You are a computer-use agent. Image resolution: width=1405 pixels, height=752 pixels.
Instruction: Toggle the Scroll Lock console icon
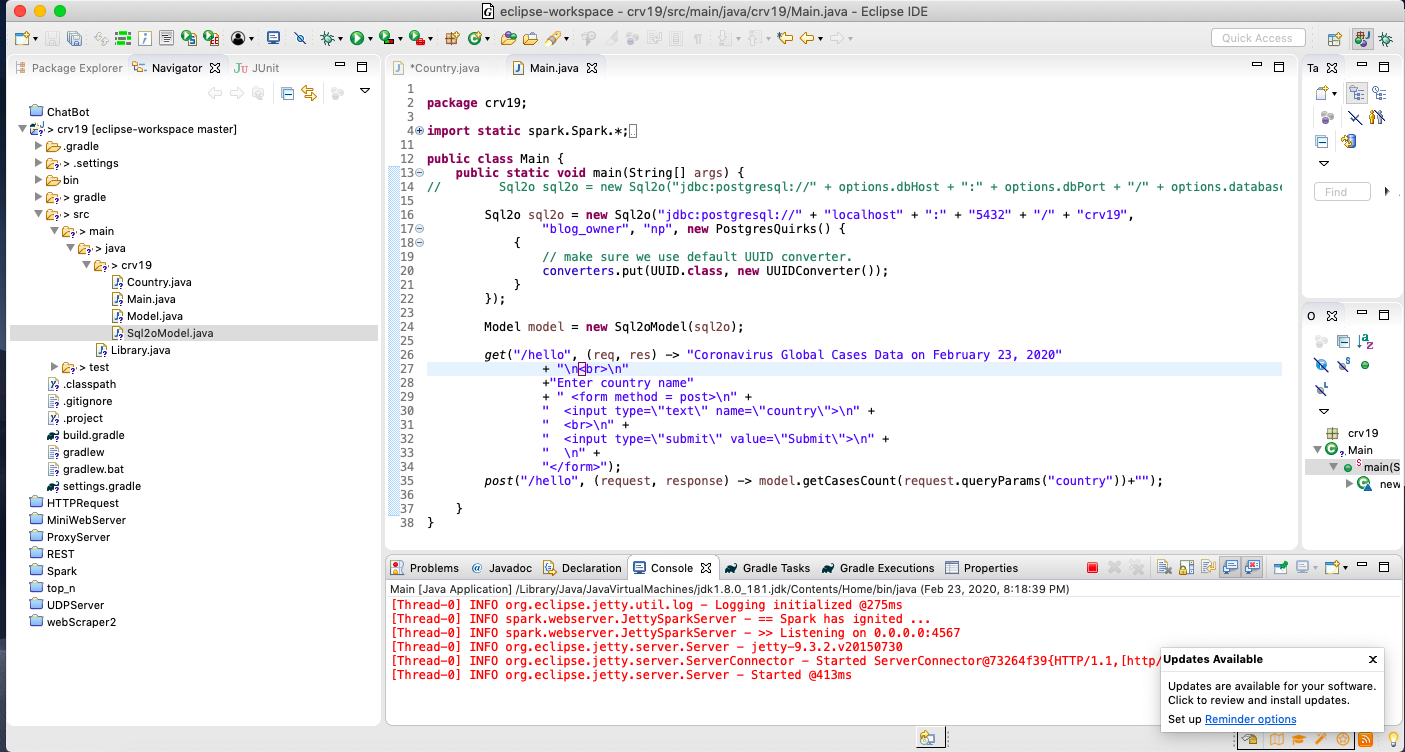click(x=1186, y=567)
